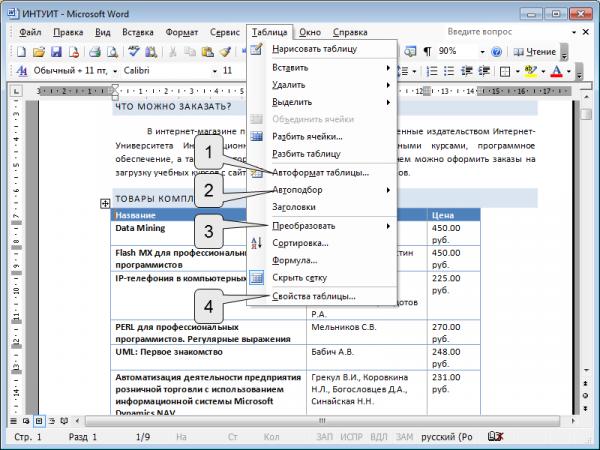
Task: Paste from the clipboard icon
Action: pos(207,52)
